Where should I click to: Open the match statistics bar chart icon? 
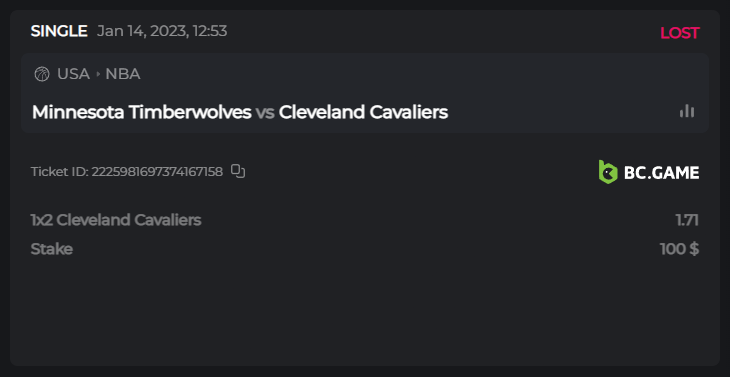(687, 111)
